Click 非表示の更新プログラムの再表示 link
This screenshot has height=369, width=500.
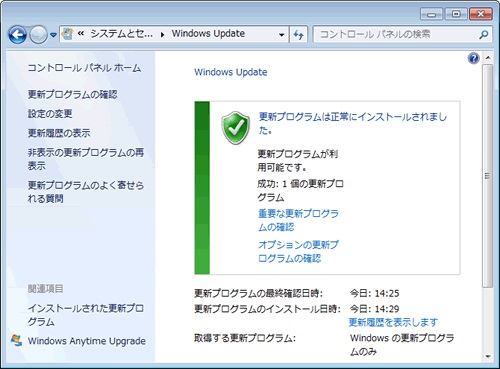(86, 159)
